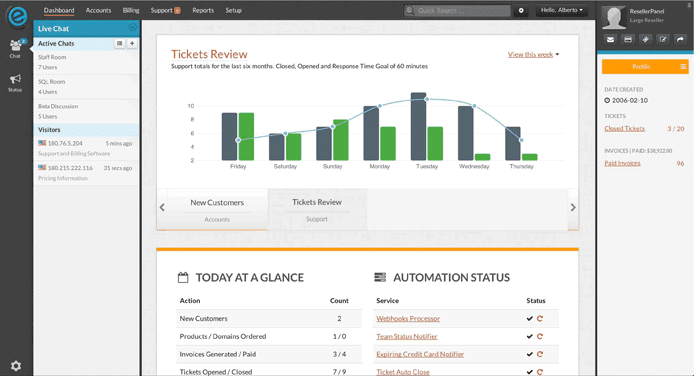Click the edit pencil icon under ResellerPanel
This screenshot has width=694, height=376.
pos(663,39)
